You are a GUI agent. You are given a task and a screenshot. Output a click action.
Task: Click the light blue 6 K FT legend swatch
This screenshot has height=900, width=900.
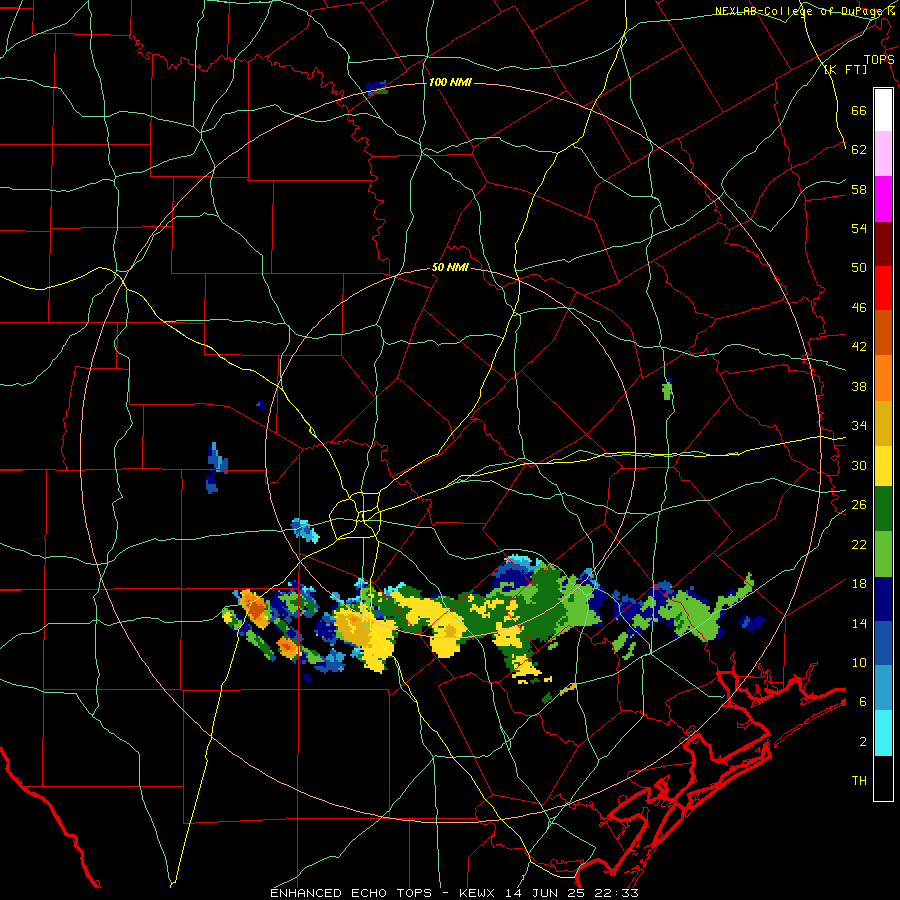tap(883, 688)
